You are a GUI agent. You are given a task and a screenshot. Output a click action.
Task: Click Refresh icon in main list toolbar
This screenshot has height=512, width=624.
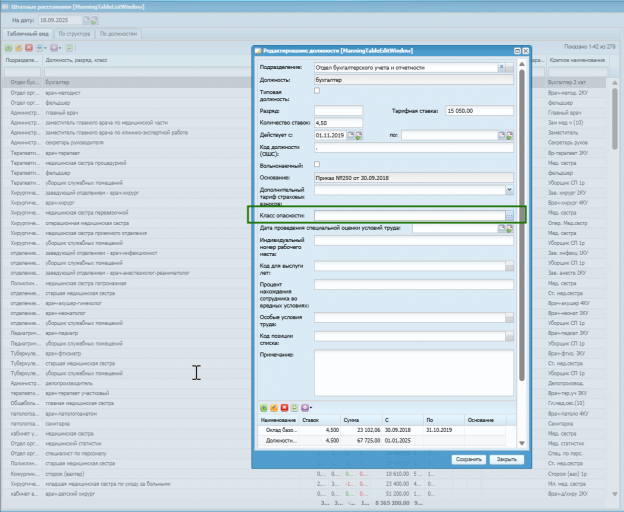pos(69,48)
